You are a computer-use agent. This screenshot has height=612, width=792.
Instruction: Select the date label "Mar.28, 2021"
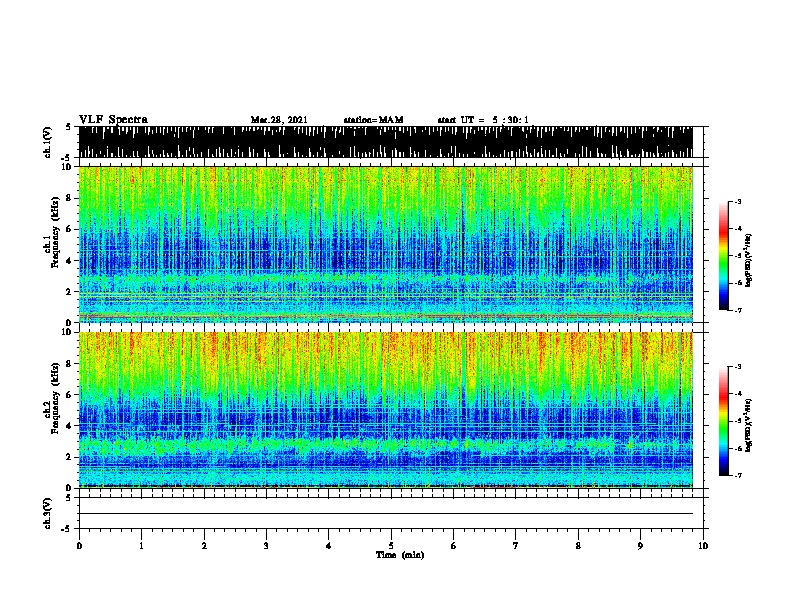[x=279, y=120]
